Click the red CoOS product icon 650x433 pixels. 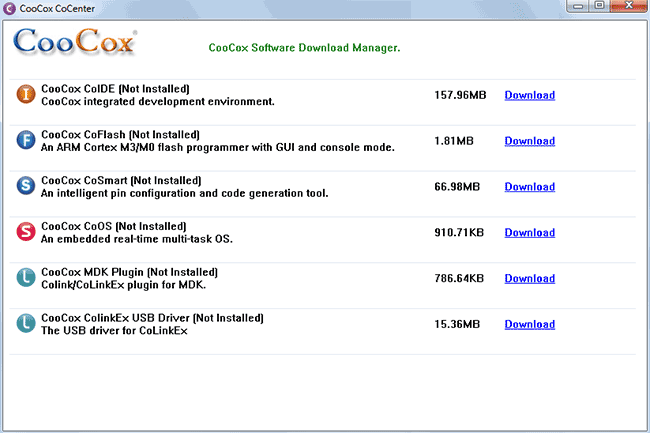pyautogui.click(x=27, y=232)
